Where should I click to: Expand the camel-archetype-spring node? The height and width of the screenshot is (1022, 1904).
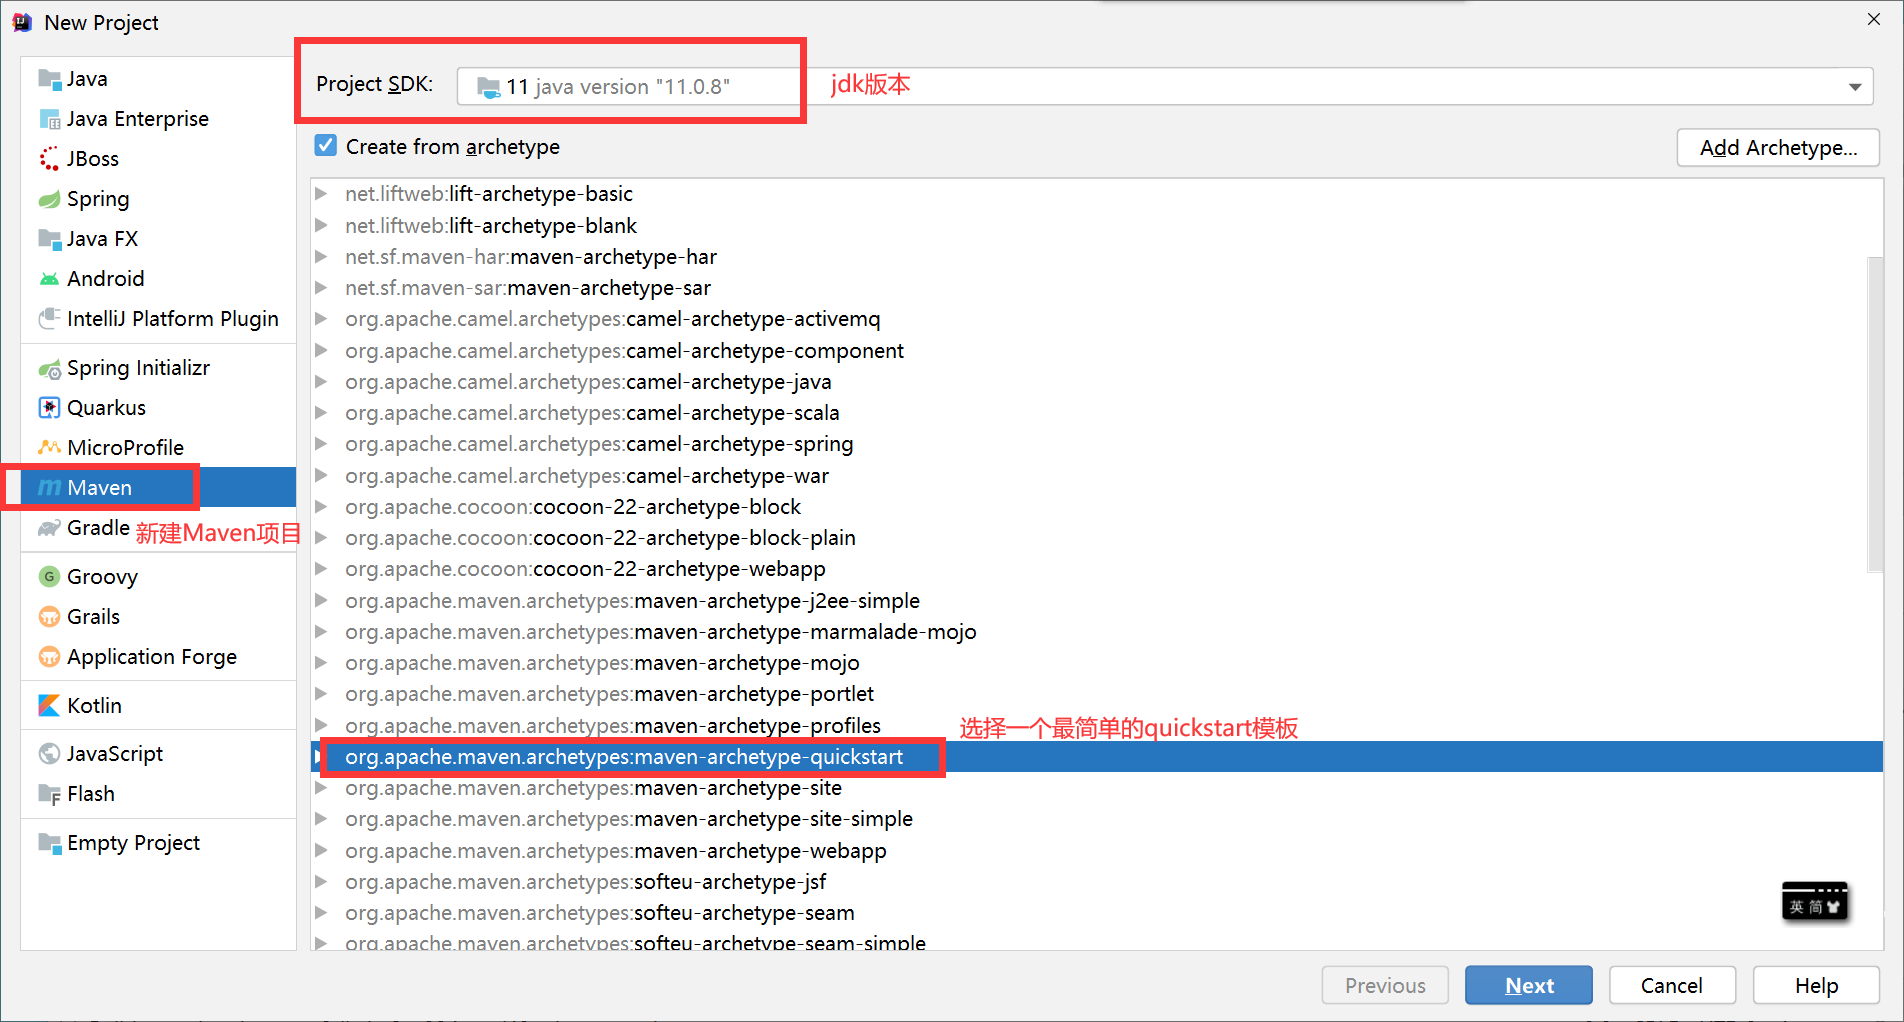pyautogui.click(x=321, y=444)
